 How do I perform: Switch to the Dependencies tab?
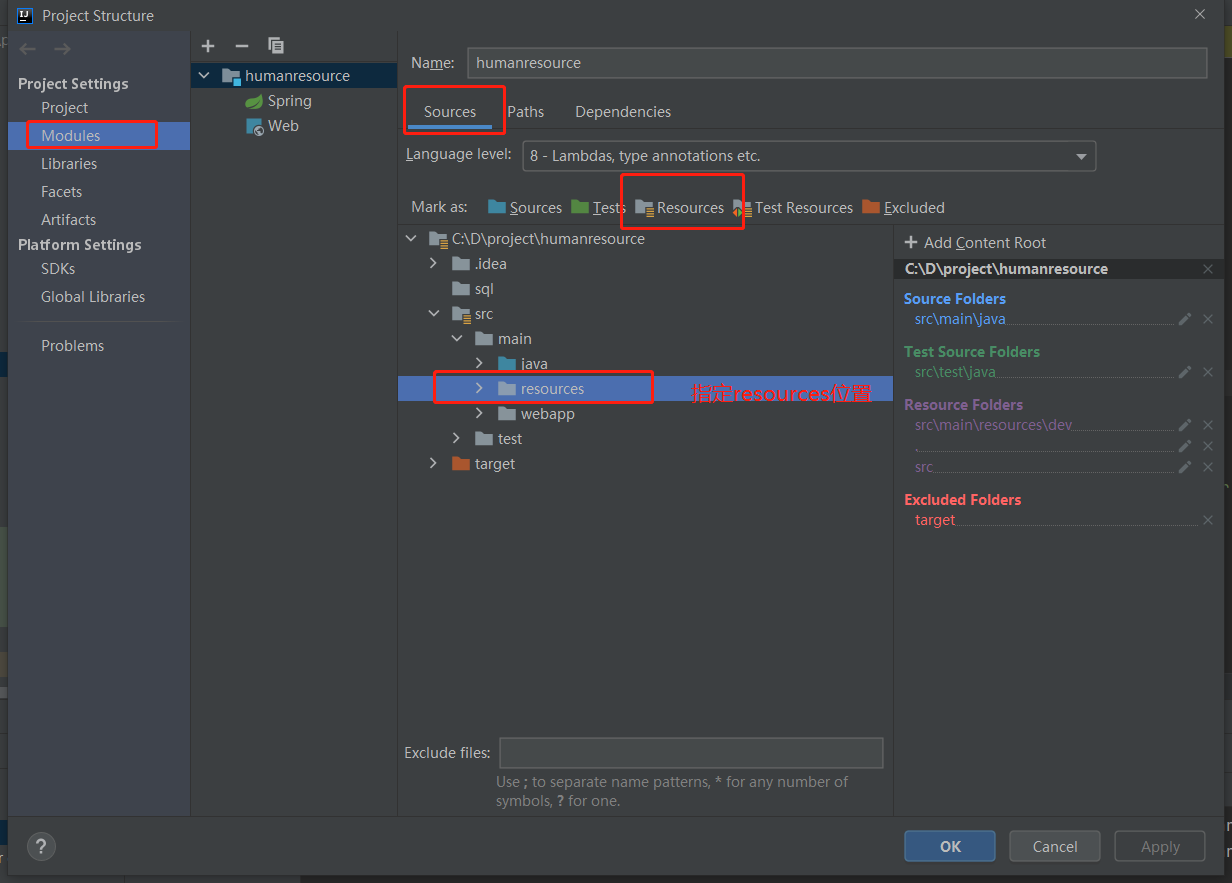[622, 111]
